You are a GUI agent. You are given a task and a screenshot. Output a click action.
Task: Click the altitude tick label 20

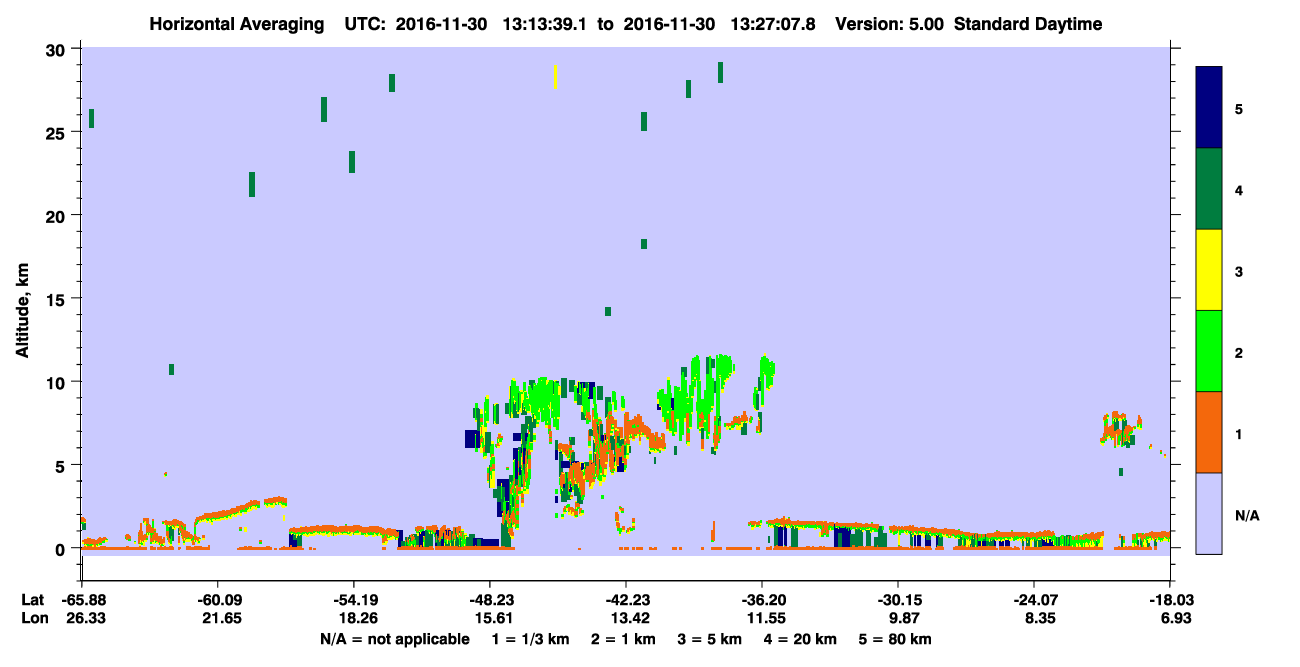click(x=58, y=215)
